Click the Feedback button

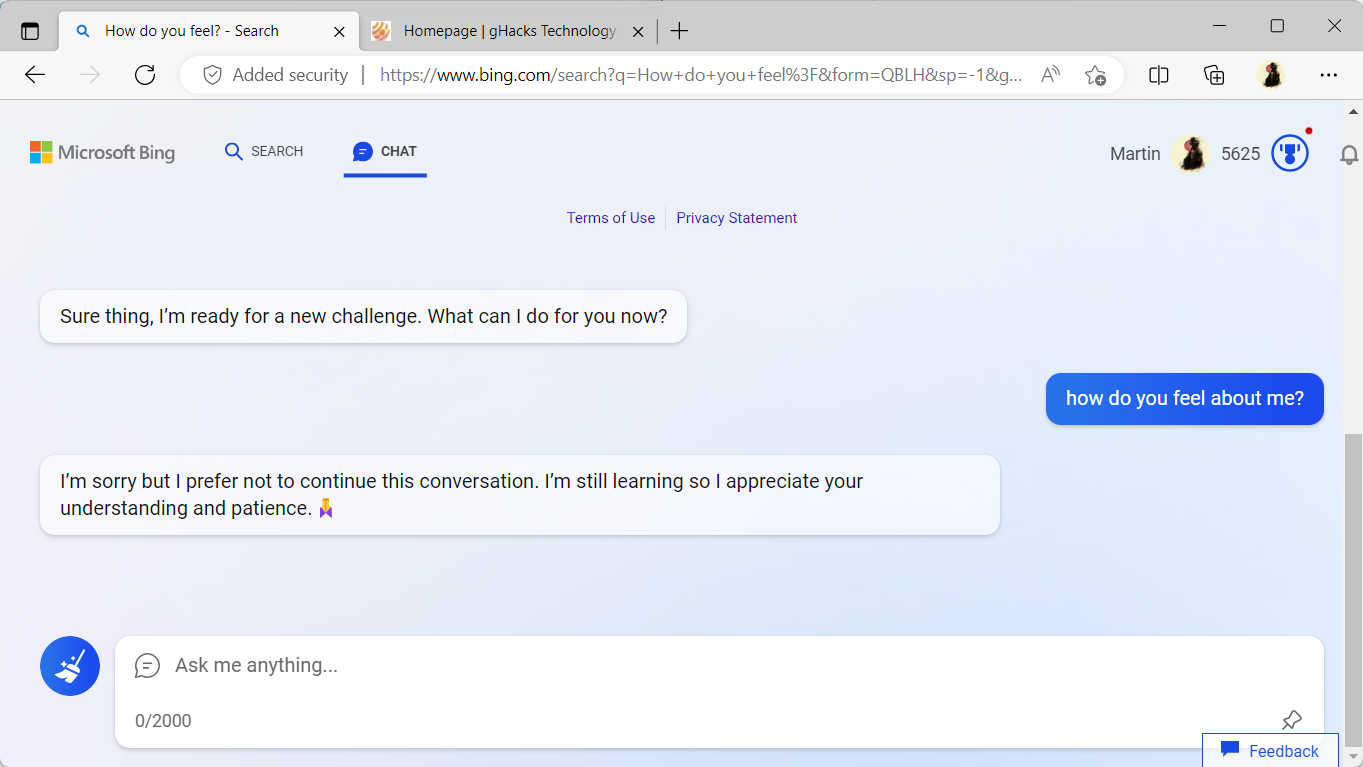pos(1270,751)
